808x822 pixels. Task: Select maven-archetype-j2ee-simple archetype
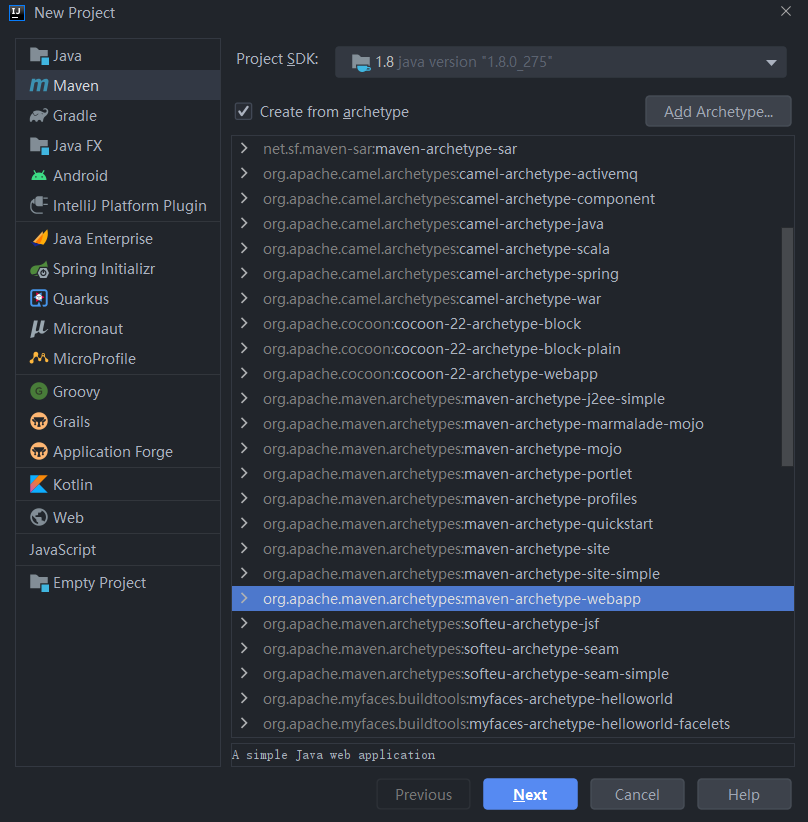click(513, 398)
